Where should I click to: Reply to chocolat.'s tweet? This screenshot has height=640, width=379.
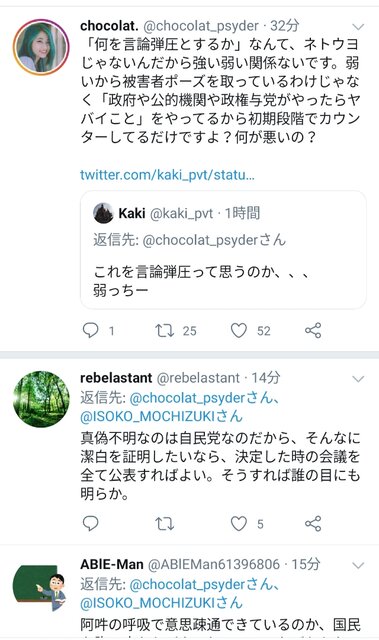coord(91,330)
